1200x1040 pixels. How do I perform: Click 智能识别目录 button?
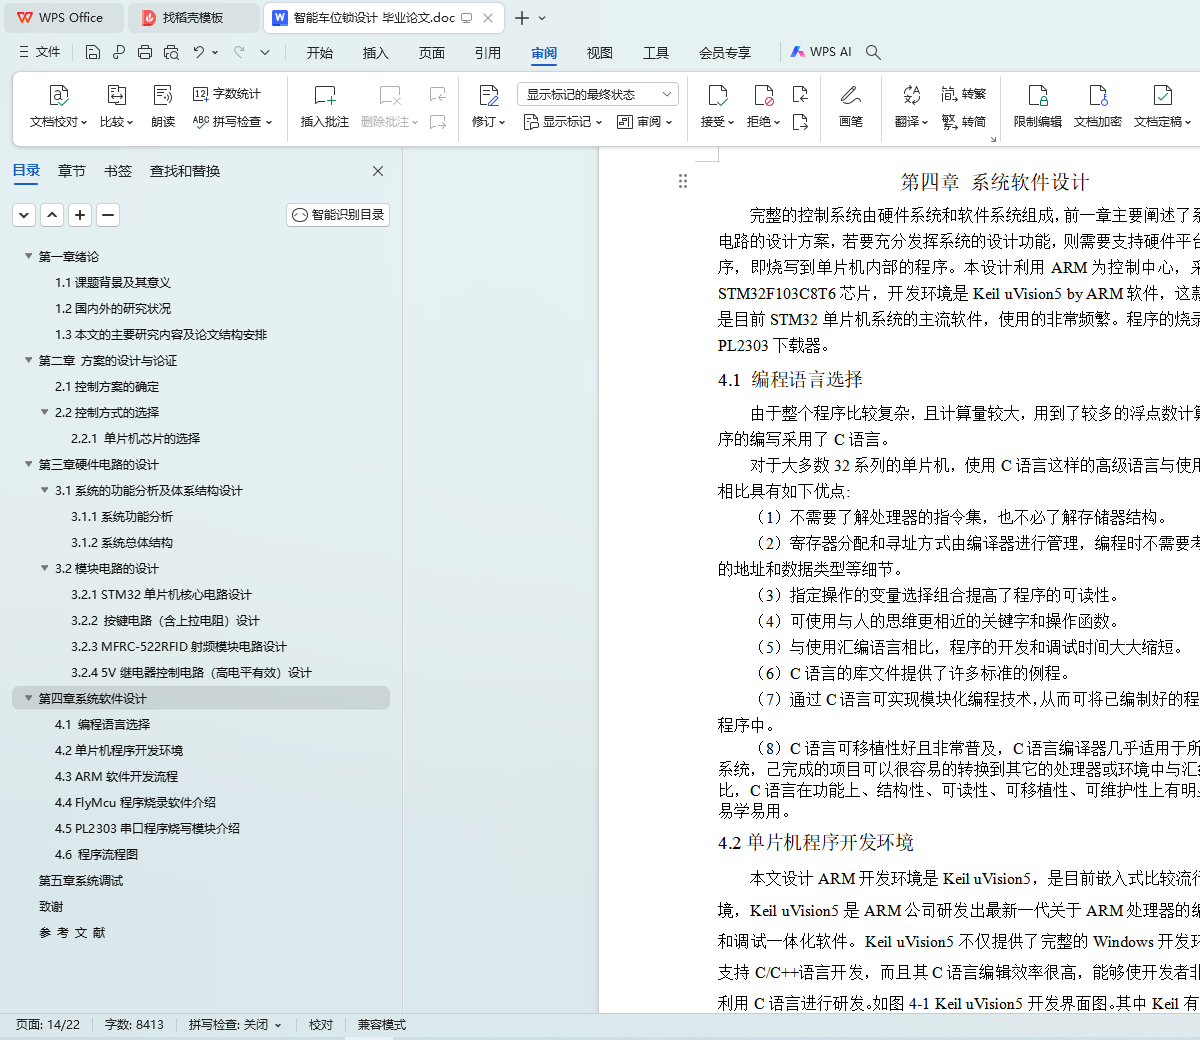(338, 215)
